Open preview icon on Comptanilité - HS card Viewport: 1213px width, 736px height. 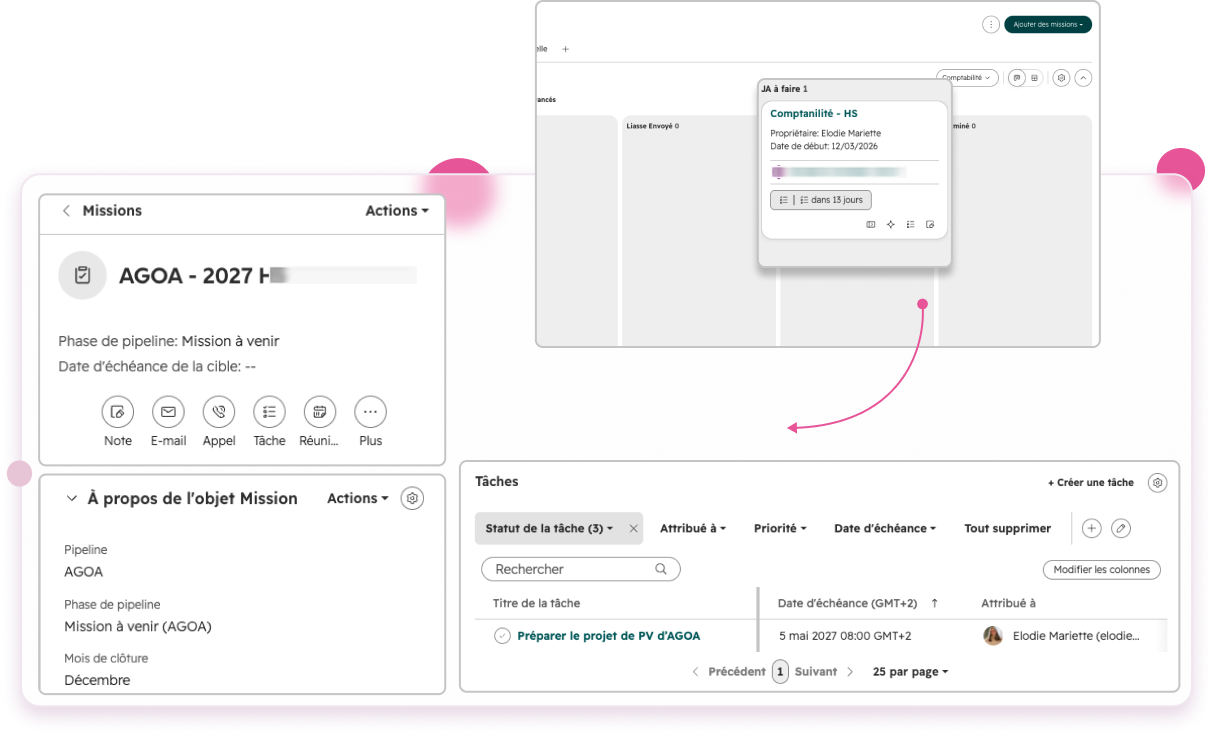pos(871,225)
